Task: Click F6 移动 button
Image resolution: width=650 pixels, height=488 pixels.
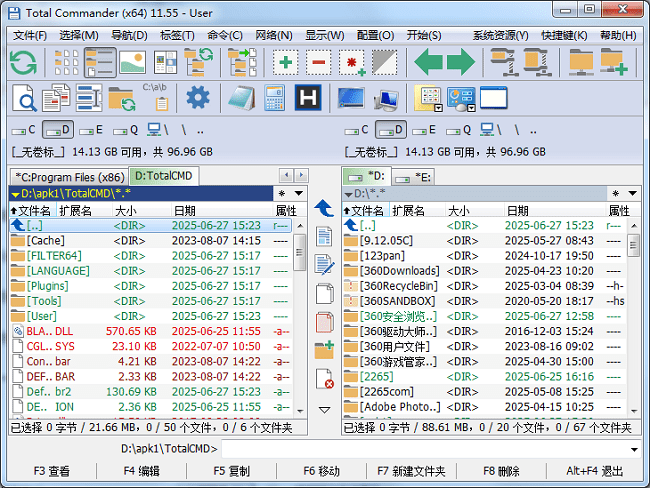Action: tap(321, 471)
